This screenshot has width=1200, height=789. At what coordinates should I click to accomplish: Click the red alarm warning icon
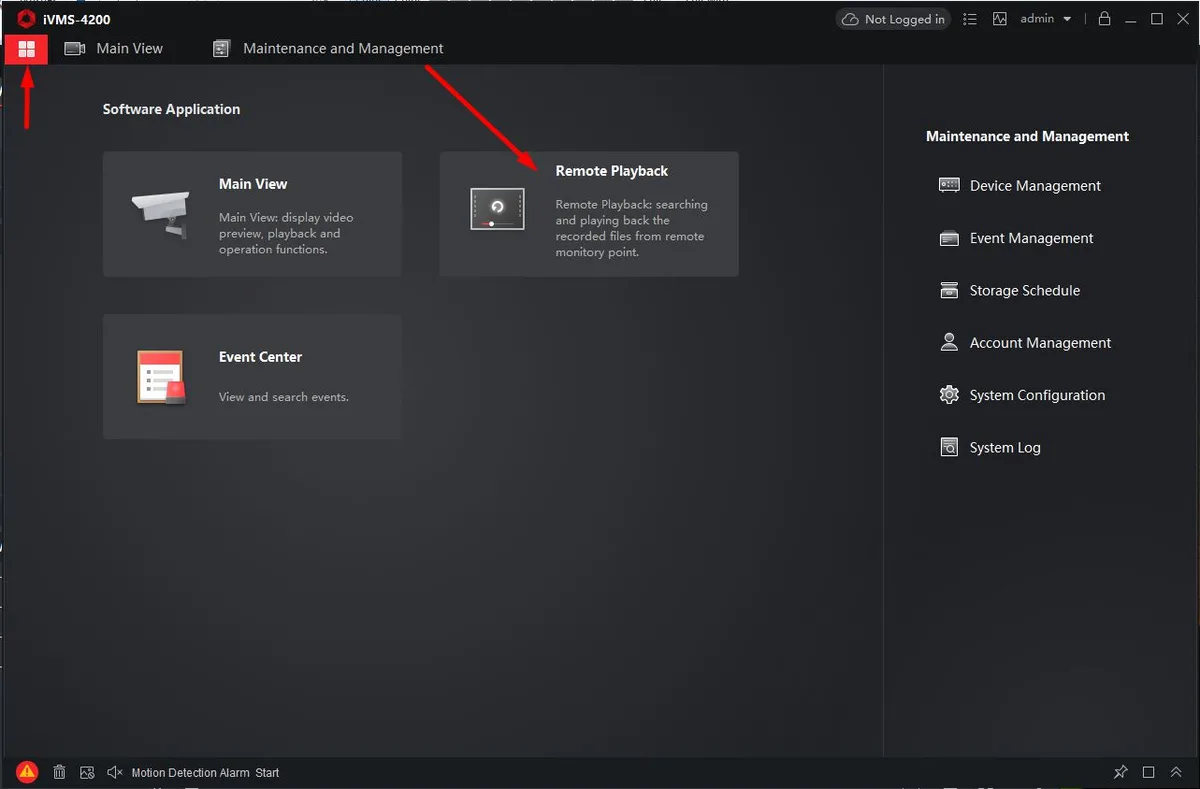tap(27, 771)
